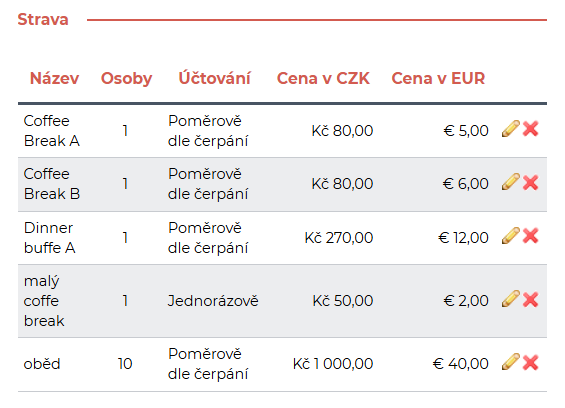Remove the malý coffe break item

pyautogui.click(x=530, y=299)
